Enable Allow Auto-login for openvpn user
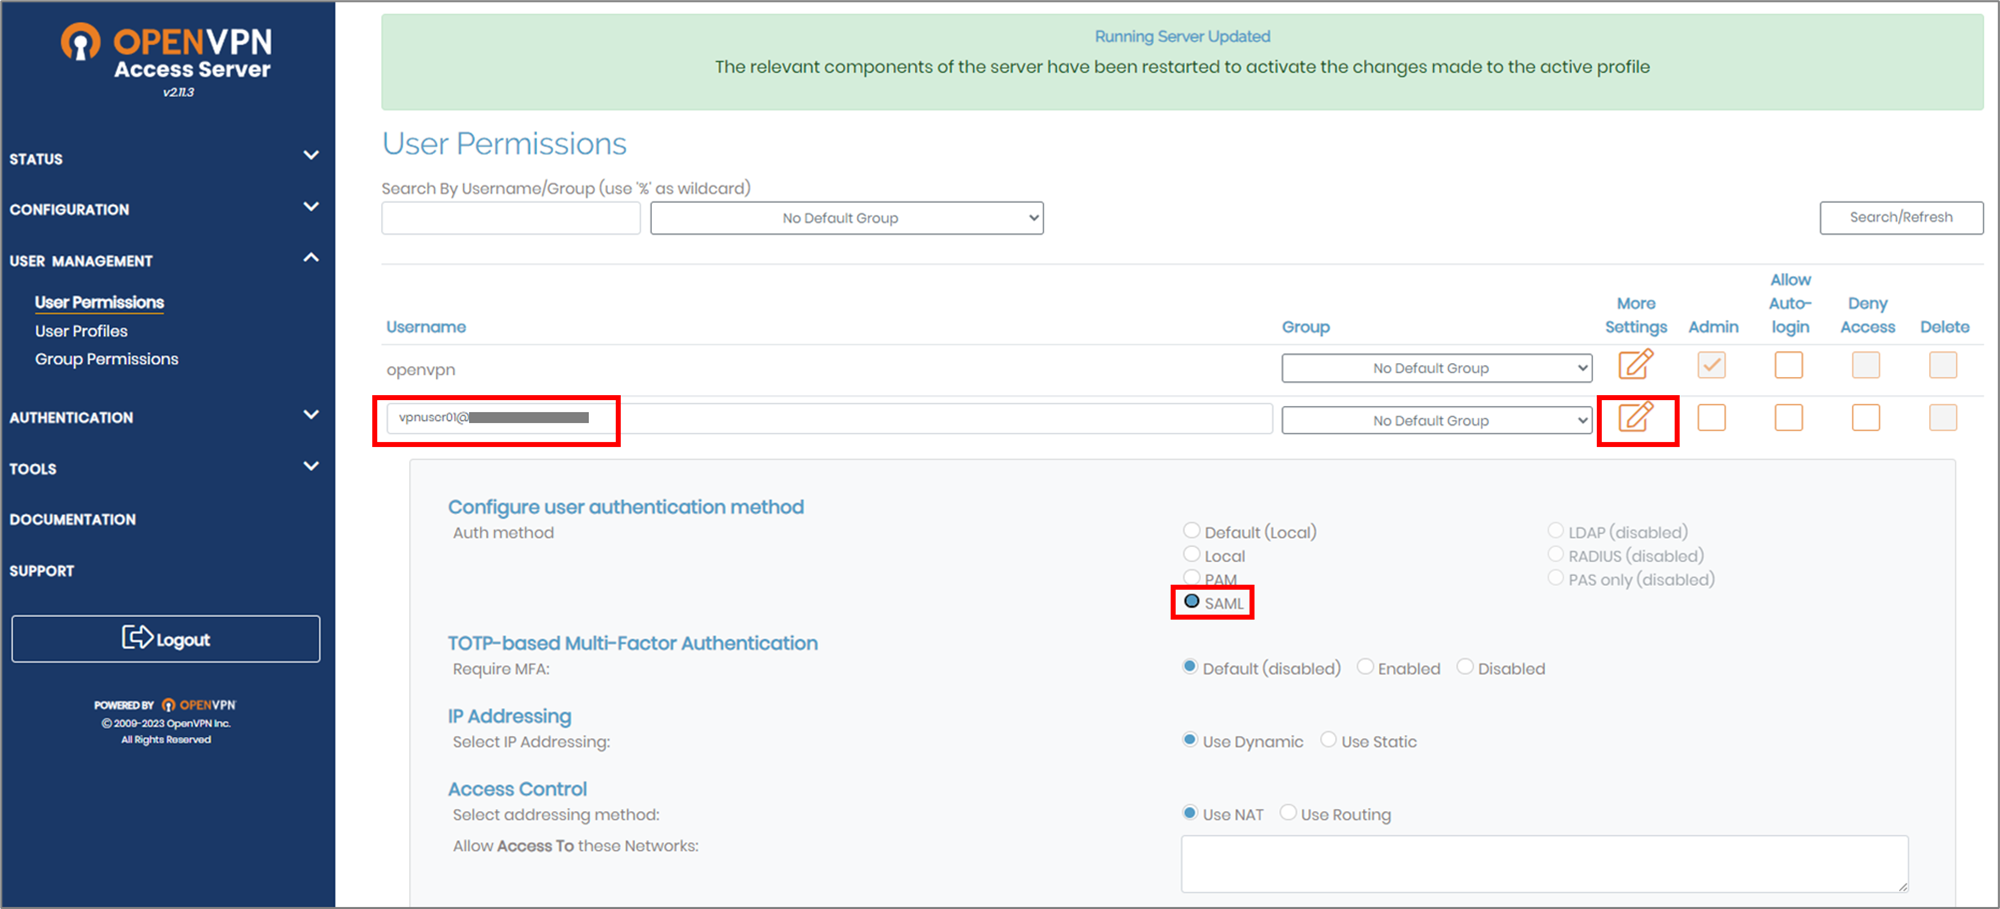This screenshot has width=2000, height=909. click(x=1788, y=365)
